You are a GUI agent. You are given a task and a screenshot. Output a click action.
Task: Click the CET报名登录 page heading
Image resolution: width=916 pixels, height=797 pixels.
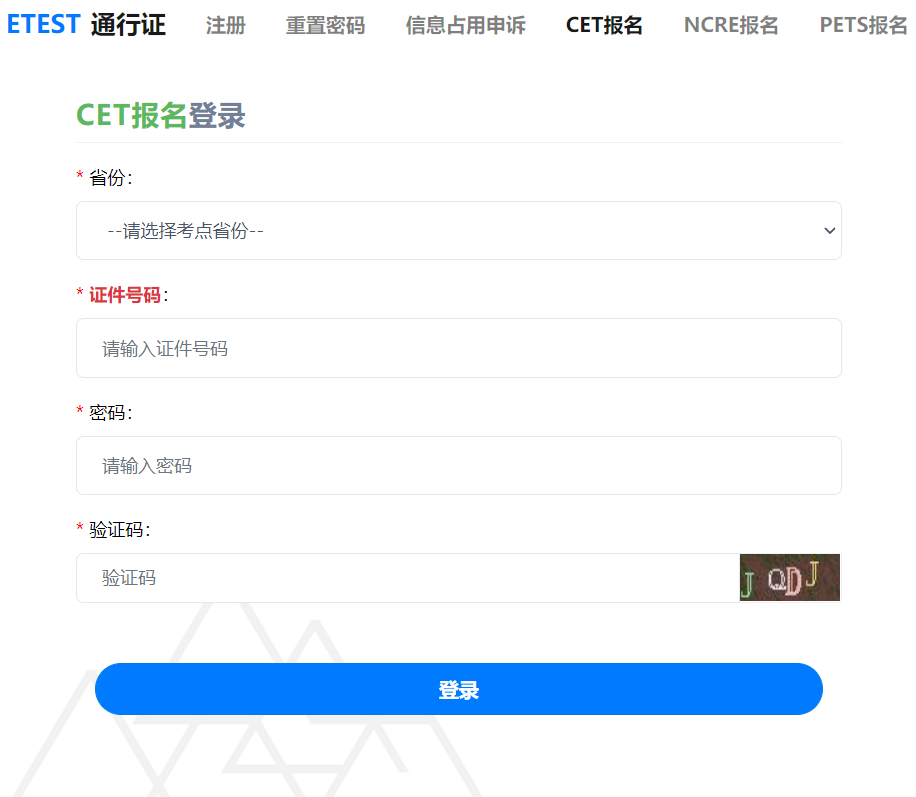click(x=161, y=115)
